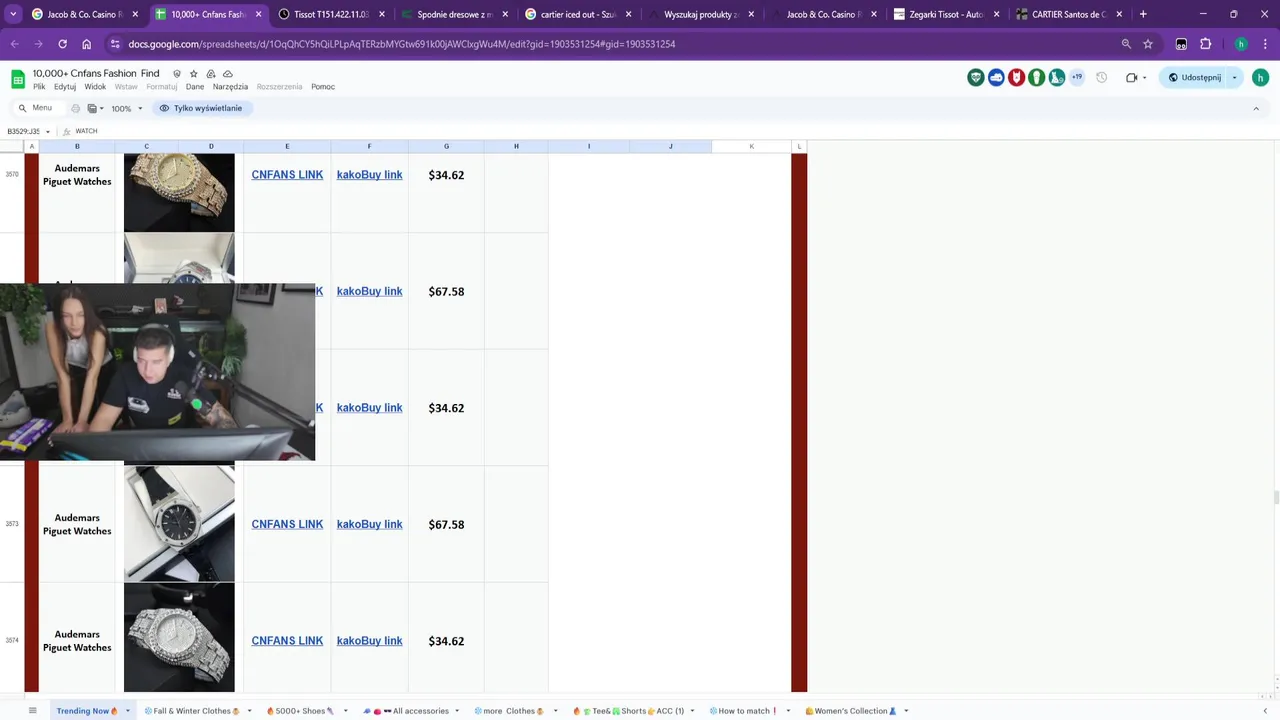This screenshot has width=1280, height=720.
Task: Check the cloud save status icon
Action: (228, 74)
